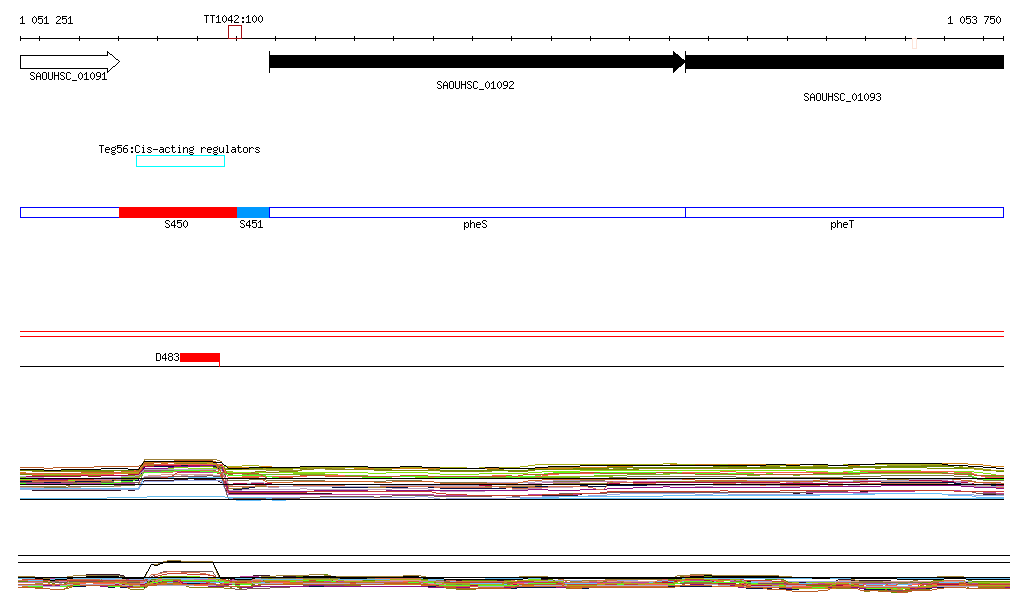
Task: Select the black SAOUHSC_01093 gene bar
Action: point(843,62)
